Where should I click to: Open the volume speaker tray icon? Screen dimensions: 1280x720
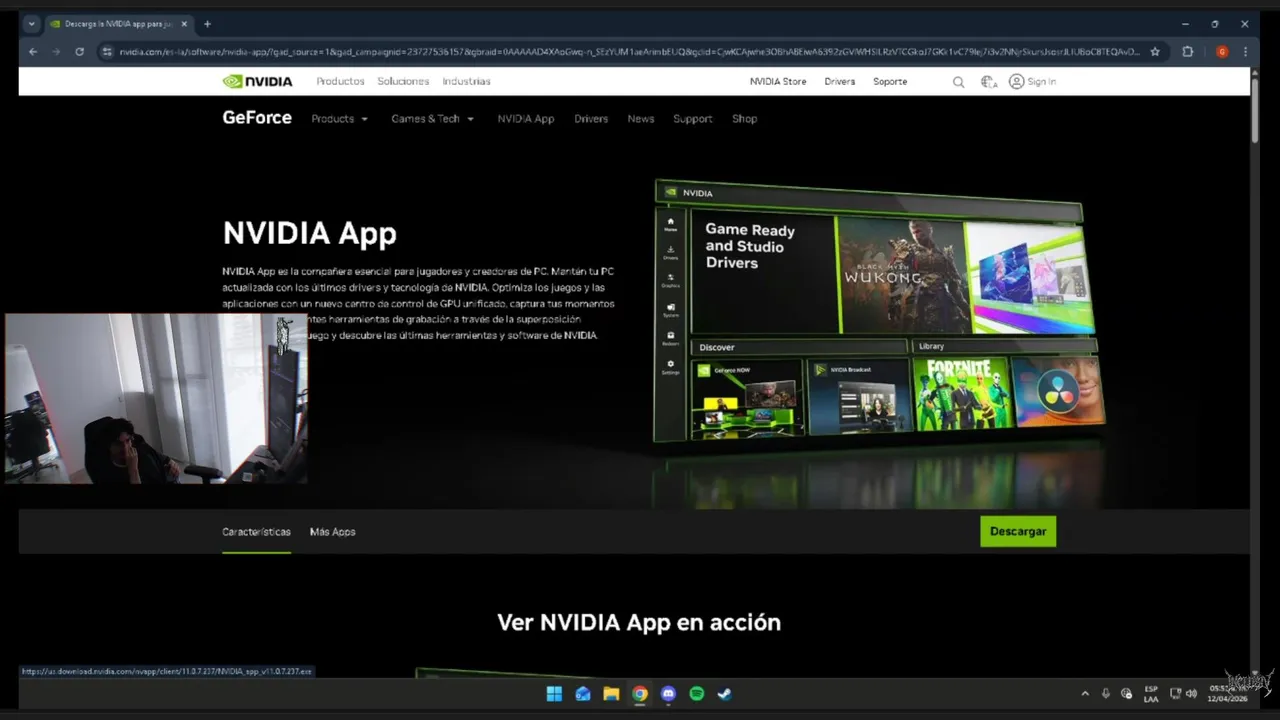point(1192,694)
